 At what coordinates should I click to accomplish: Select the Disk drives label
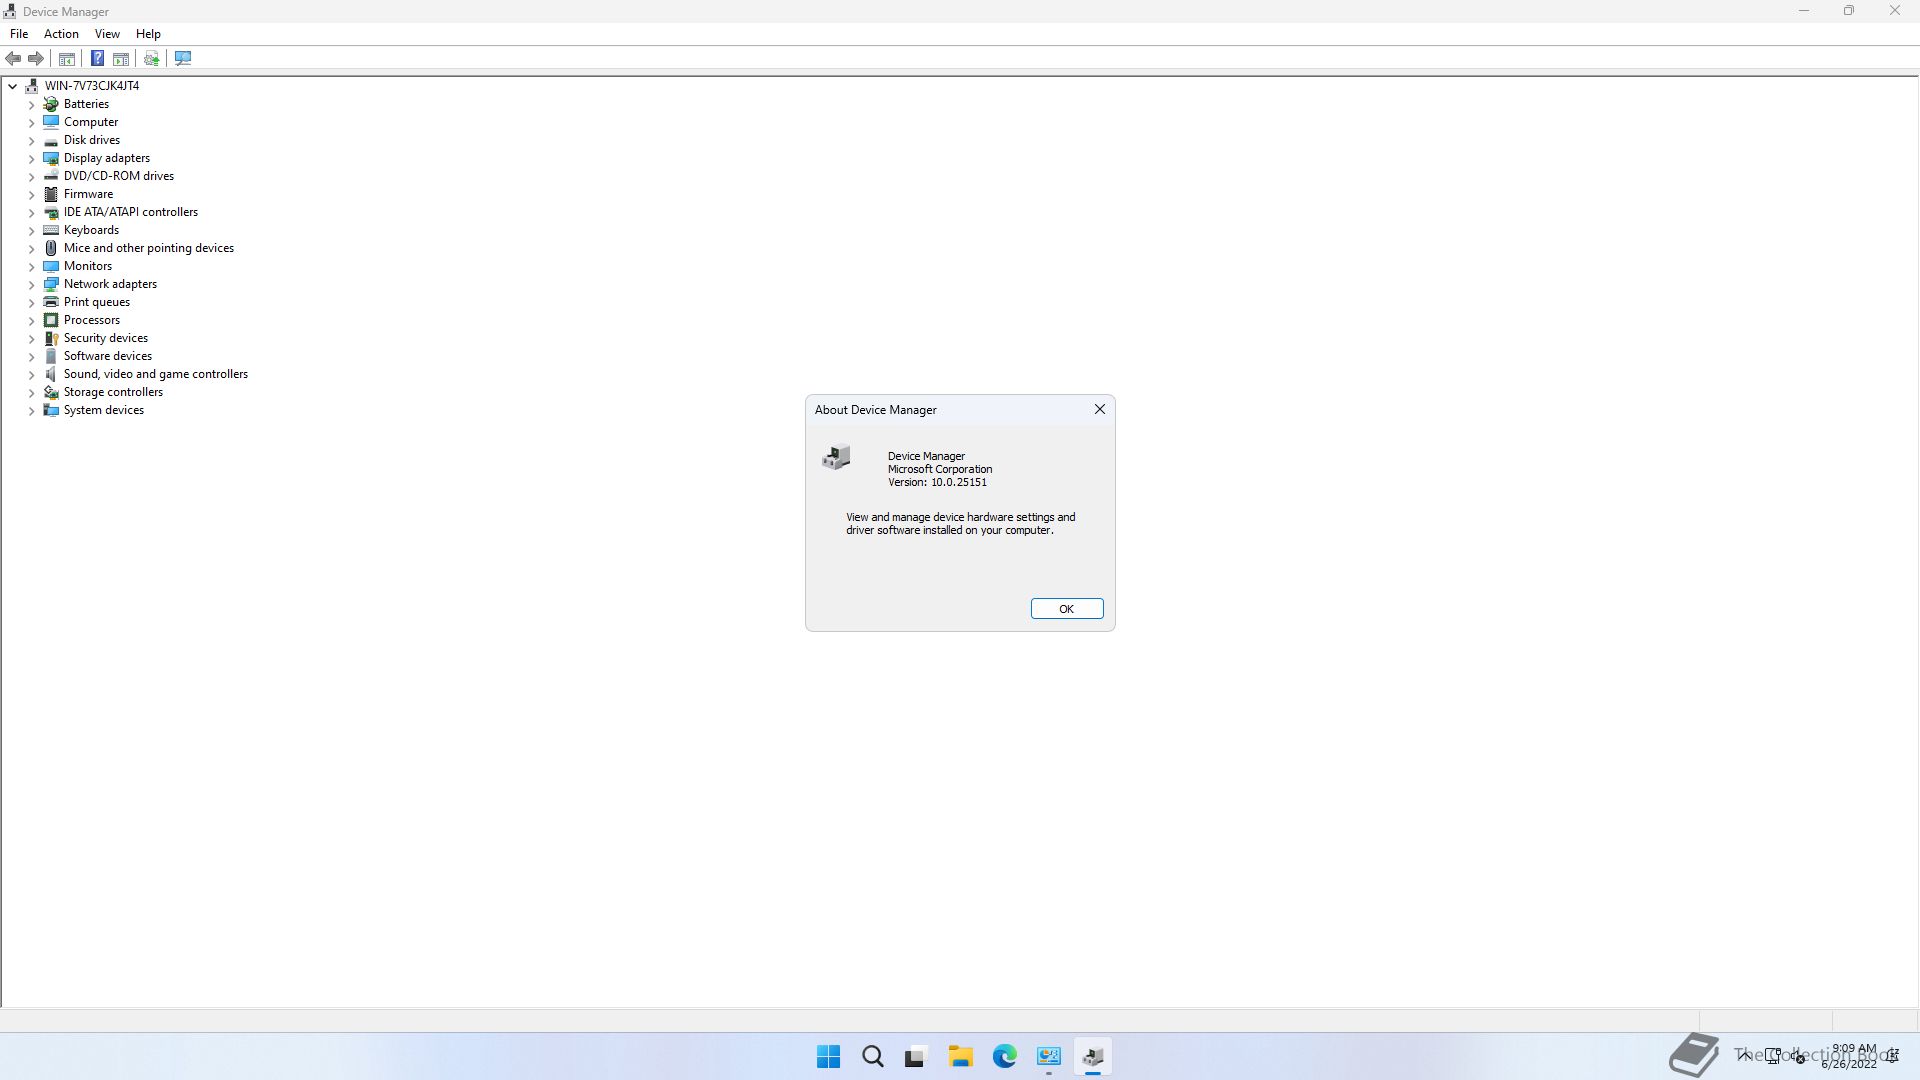click(92, 140)
